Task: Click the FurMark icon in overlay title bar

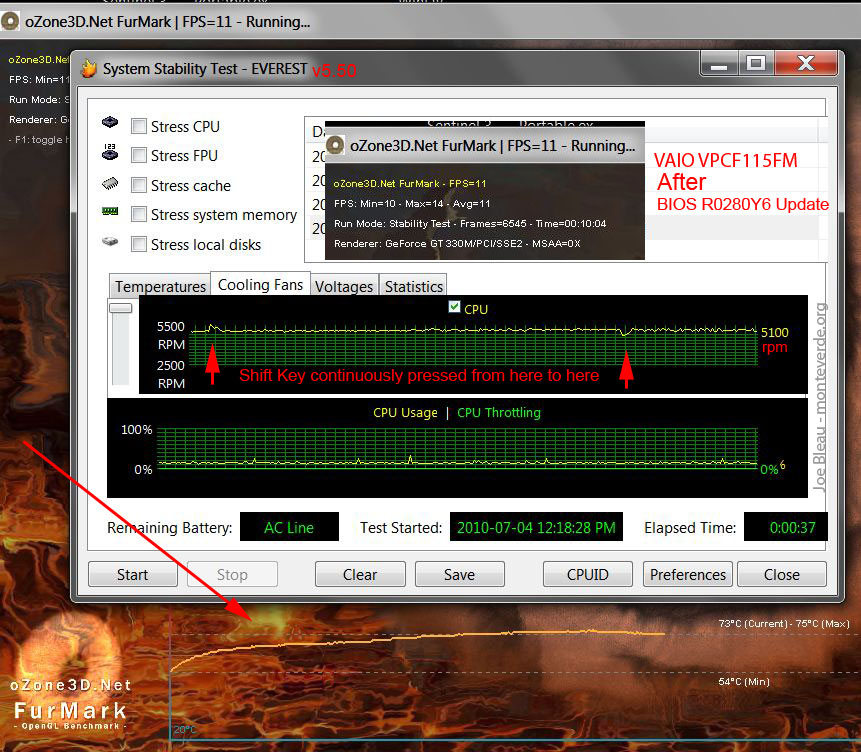Action: [335, 146]
